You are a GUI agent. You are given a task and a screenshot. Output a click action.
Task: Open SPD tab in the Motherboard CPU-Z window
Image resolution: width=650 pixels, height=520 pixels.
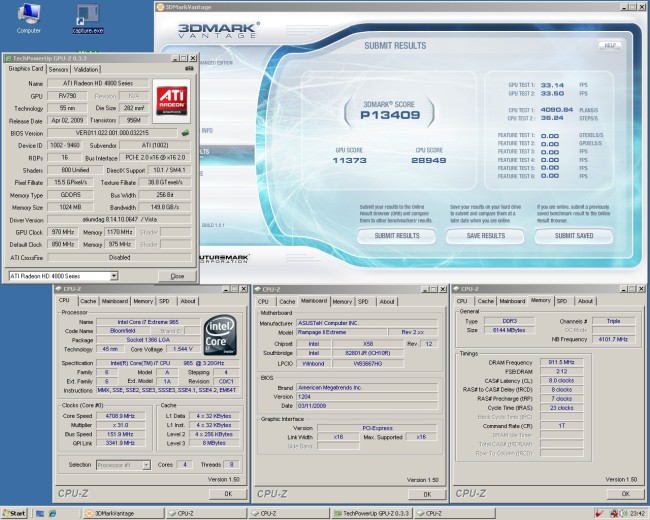click(363, 301)
